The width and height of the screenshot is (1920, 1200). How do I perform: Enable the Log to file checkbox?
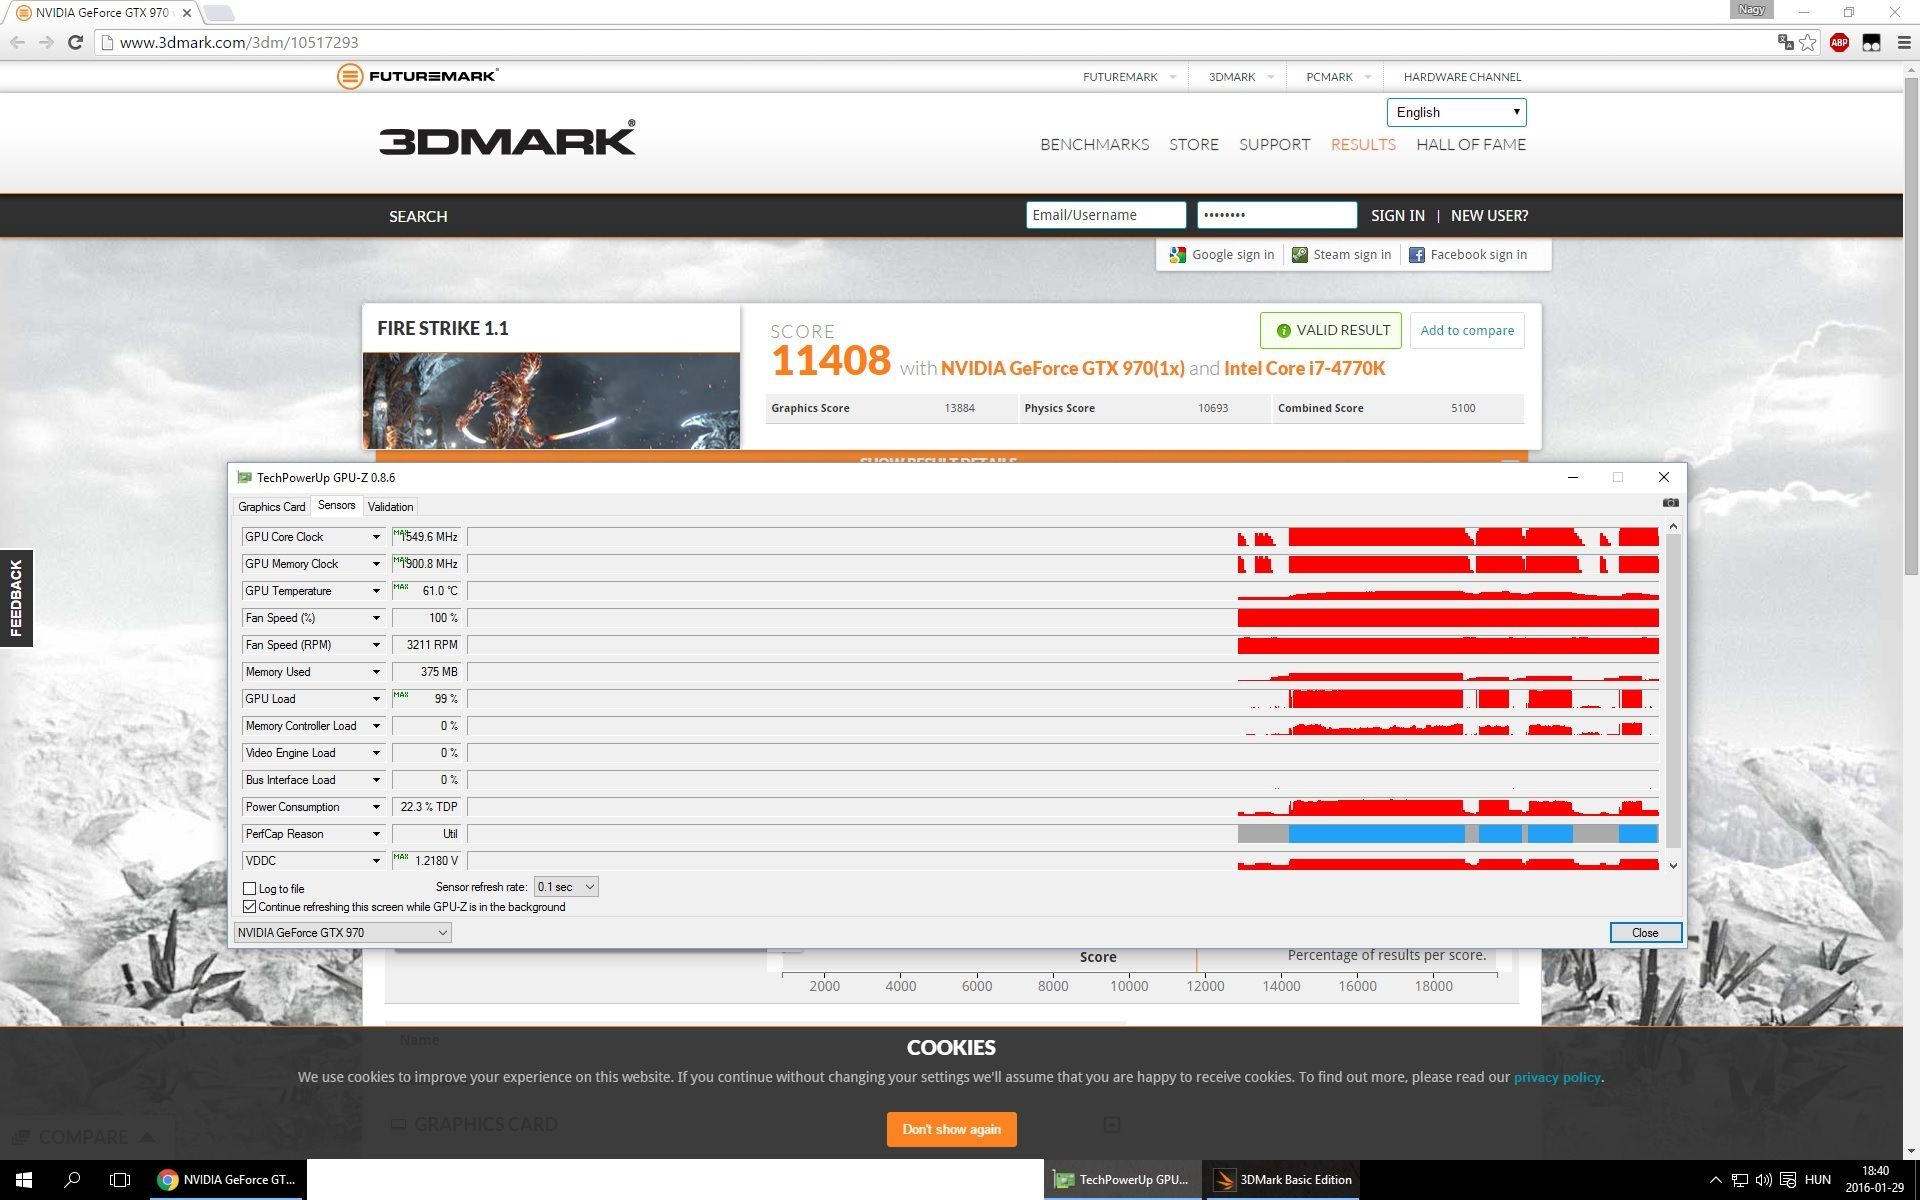pos(250,889)
